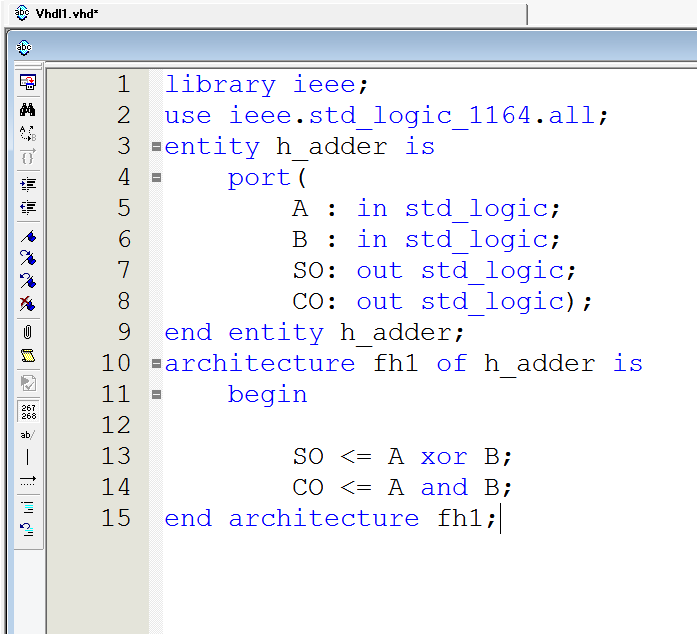Click the 'use' keyword on line 2

pos(188,116)
